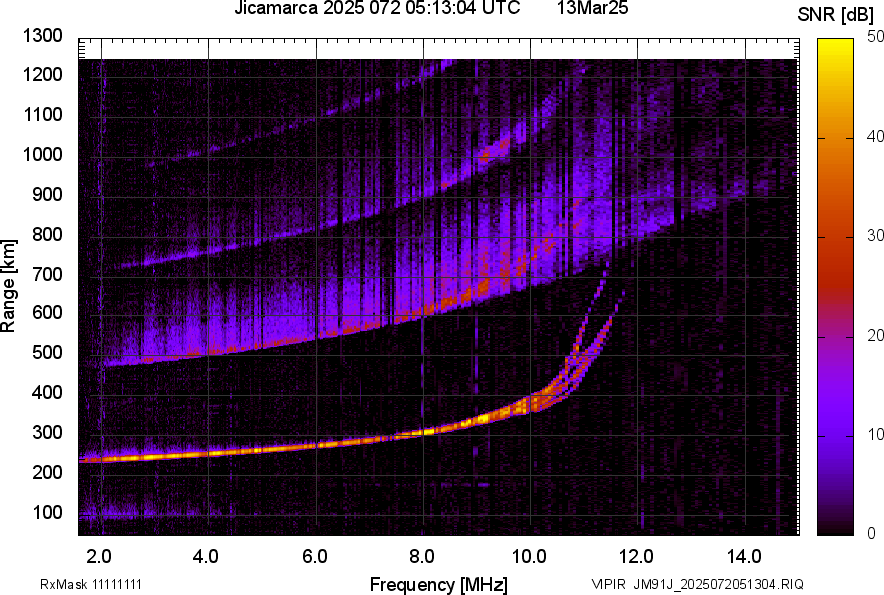Click colorbar tick value 30
Image resolution: width=884 pixels, height=595 pixels.
876,235
